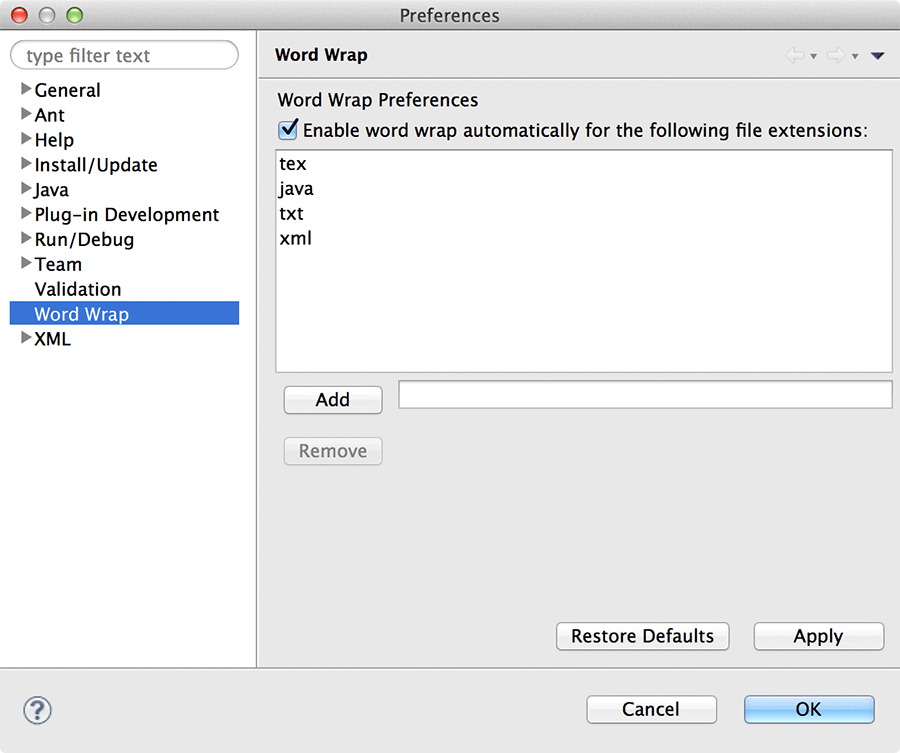Viewport: 900px width, 753px height.
Task: Open the dark view menu triangle
Action: pos(877,56)
